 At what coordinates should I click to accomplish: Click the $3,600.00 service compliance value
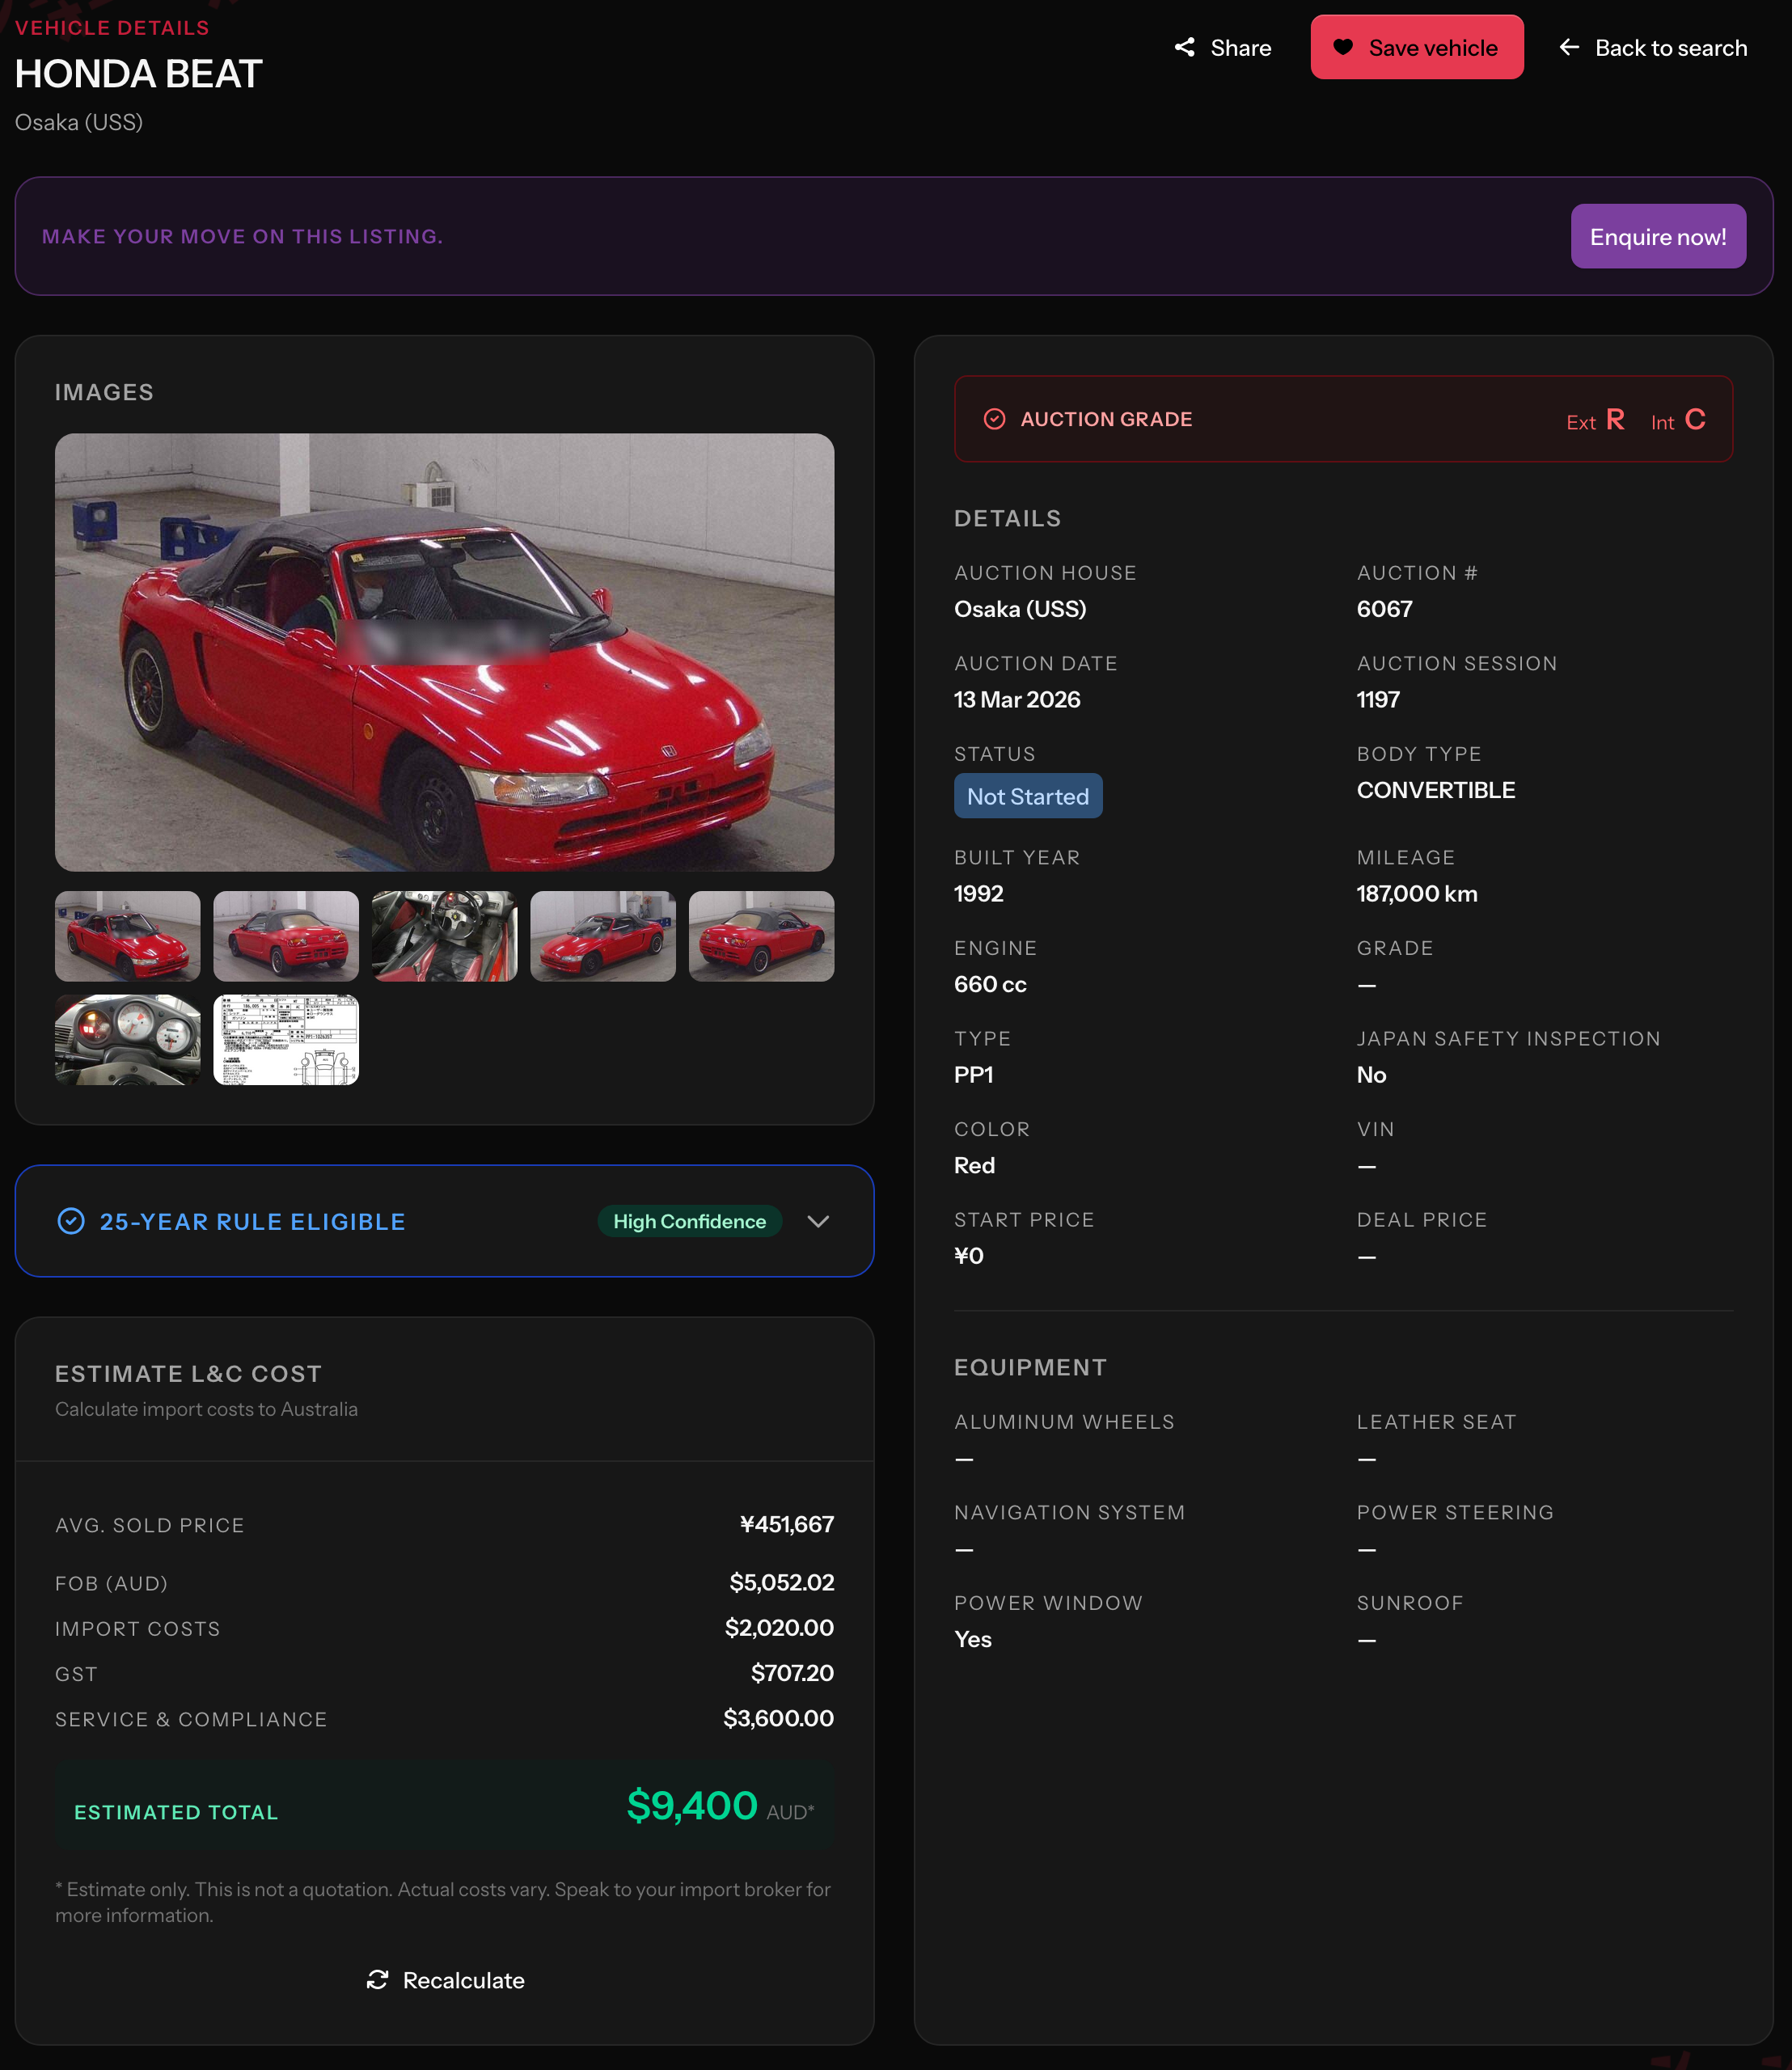(778, 1718)
